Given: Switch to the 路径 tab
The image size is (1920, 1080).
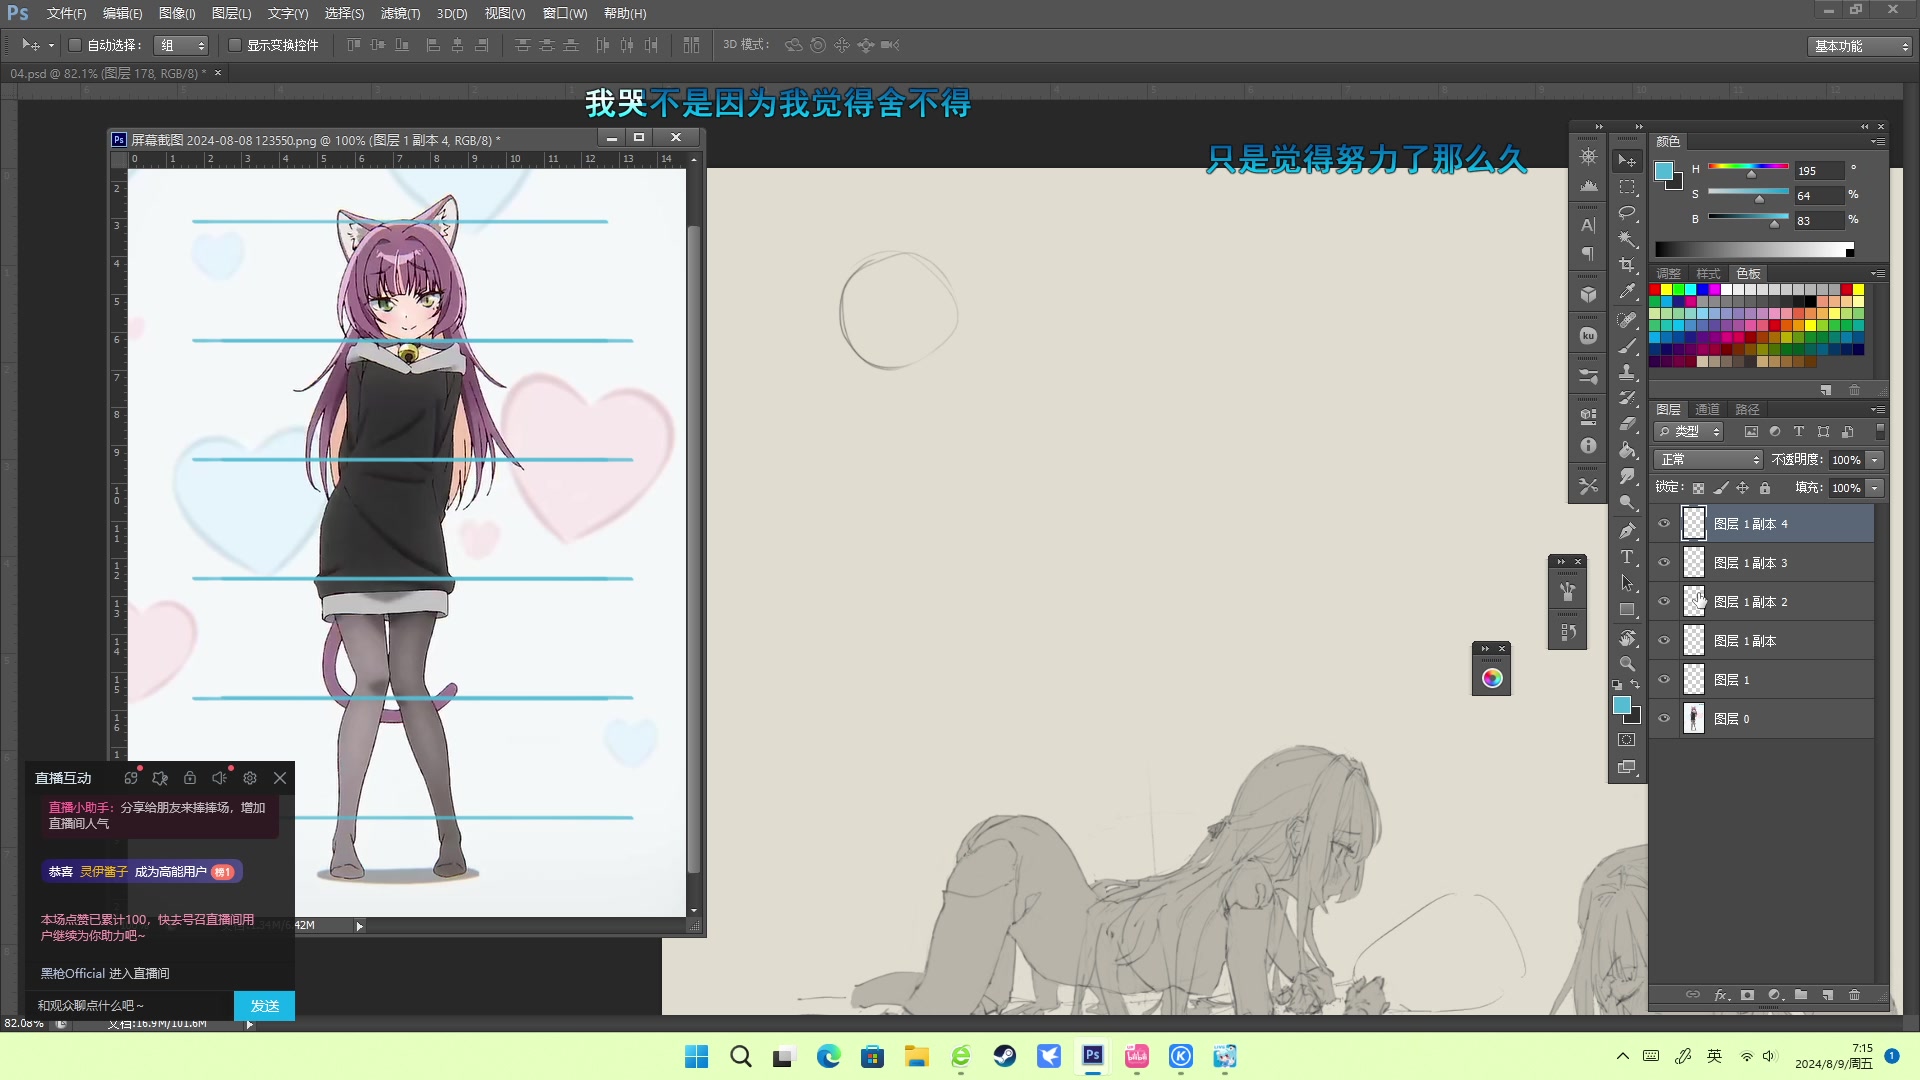Looking at the screenshot, I should point(1747,409).
